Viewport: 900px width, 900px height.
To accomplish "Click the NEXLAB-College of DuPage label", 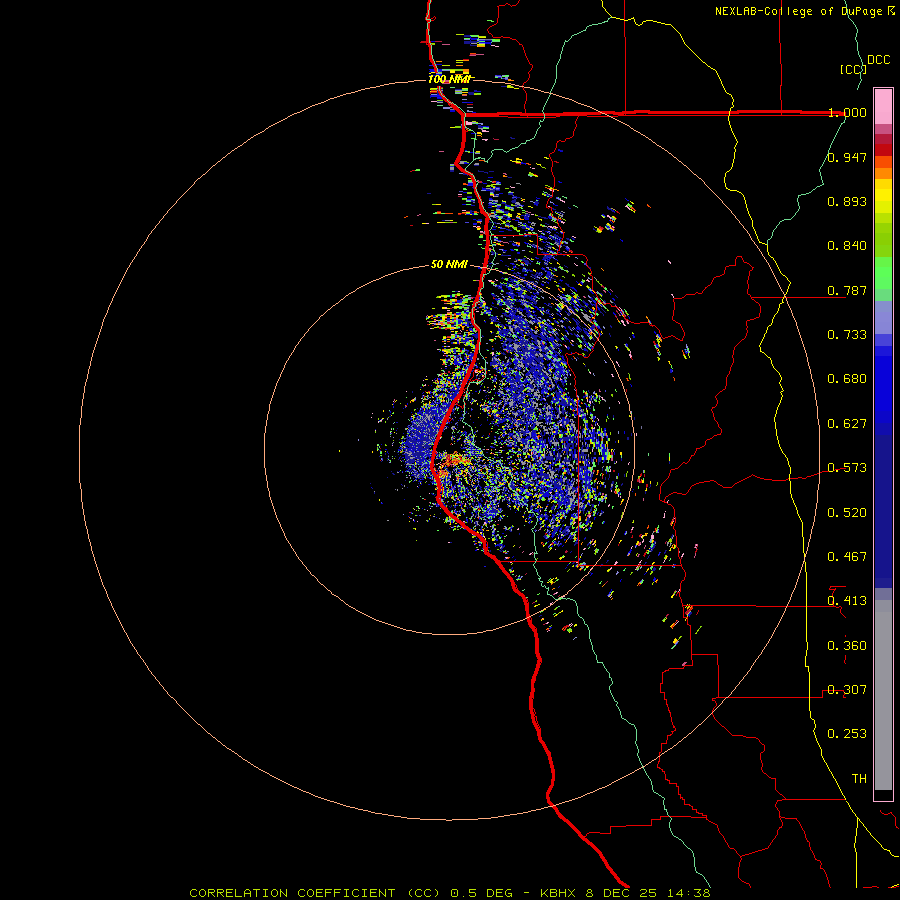I will (x=804, y=11).
